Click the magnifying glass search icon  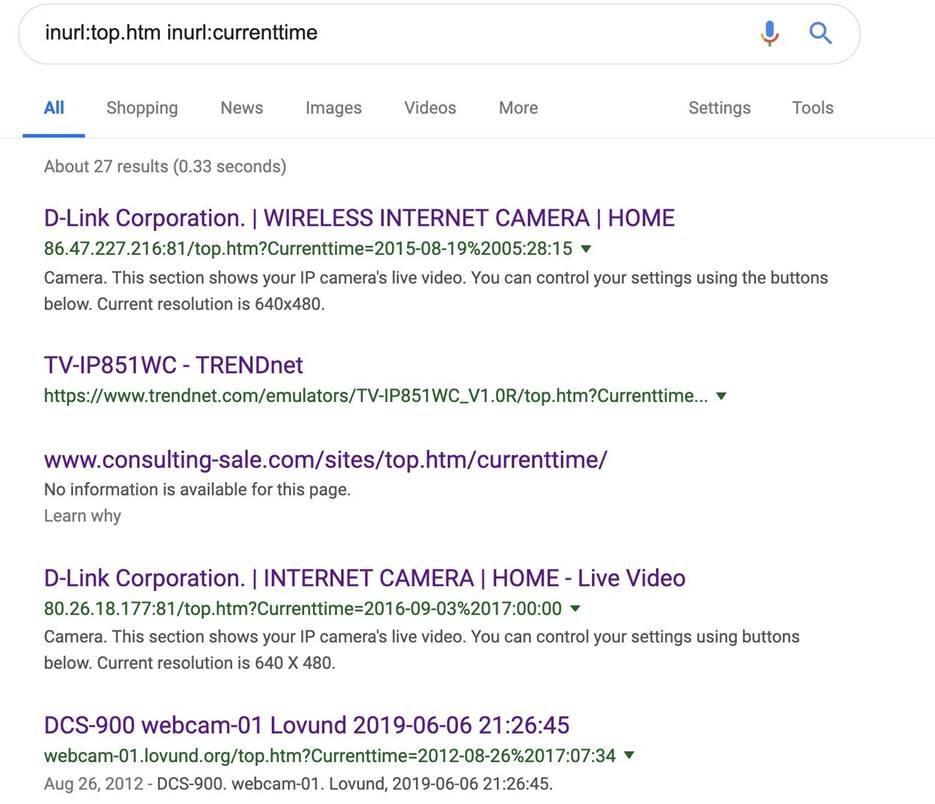click(x=821, y=33)
